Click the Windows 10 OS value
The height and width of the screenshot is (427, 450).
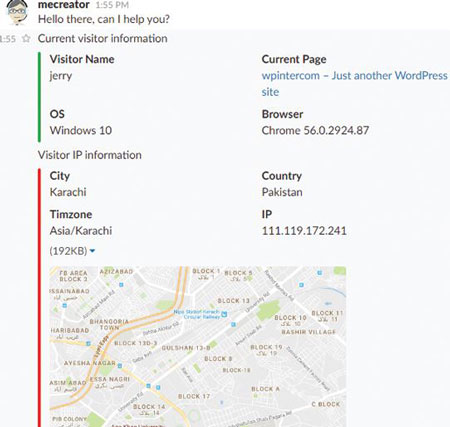pyautogui.click(x=81, y=130)
